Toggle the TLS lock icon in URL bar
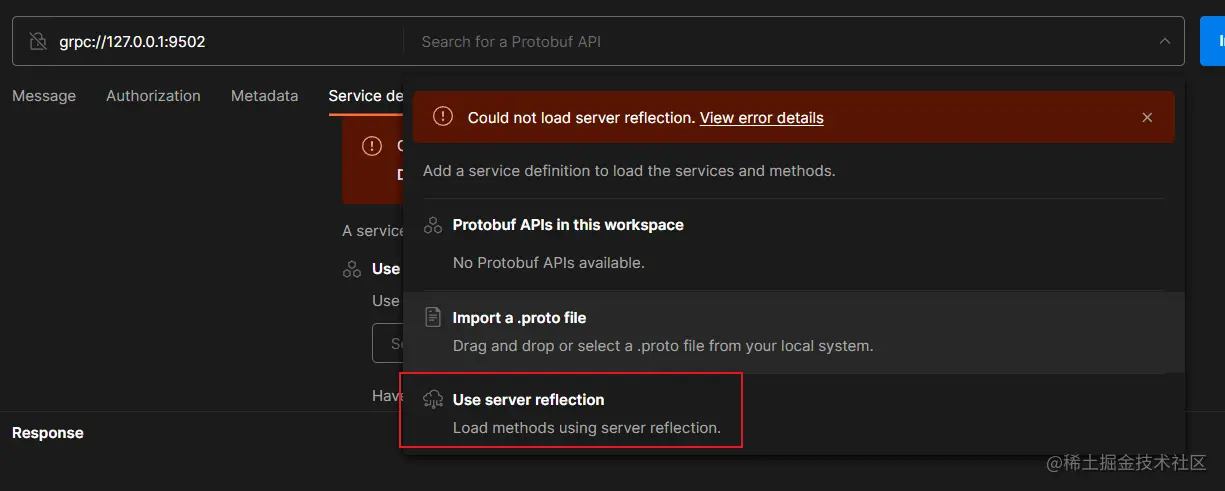Image resolution: width=1225 pixels, height=491 pixels. coord(38,42)
